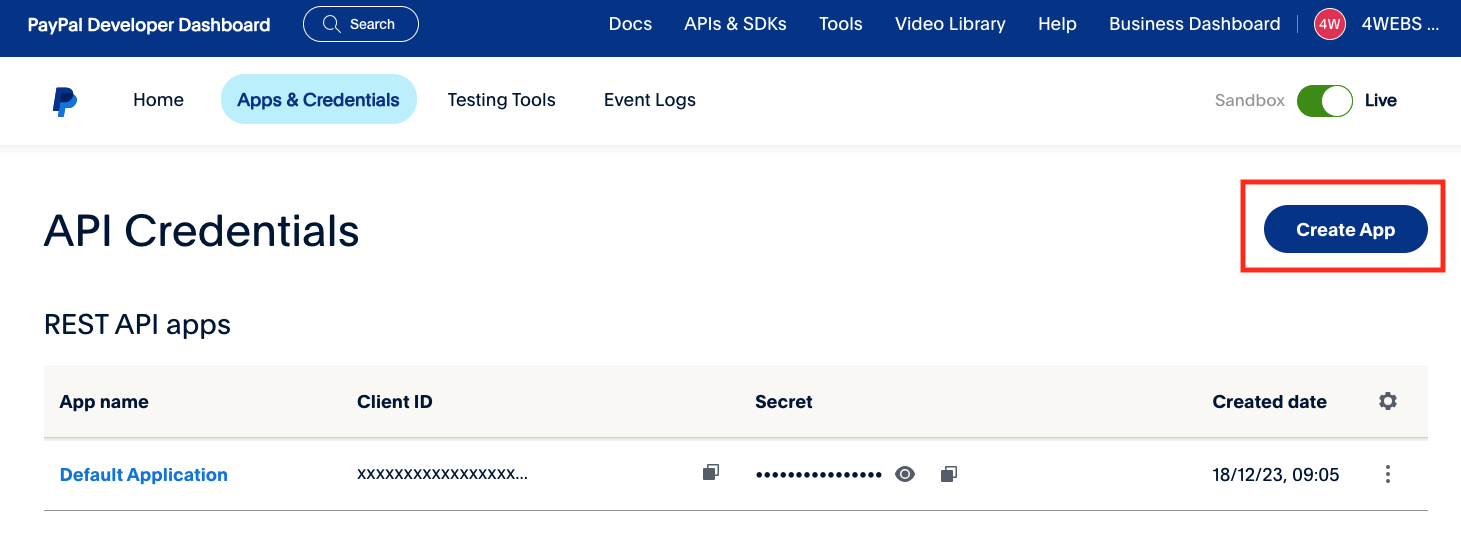This screenshot has width=1461, height=553.
Task: Click the API Credentials heading
Action: 202,231
